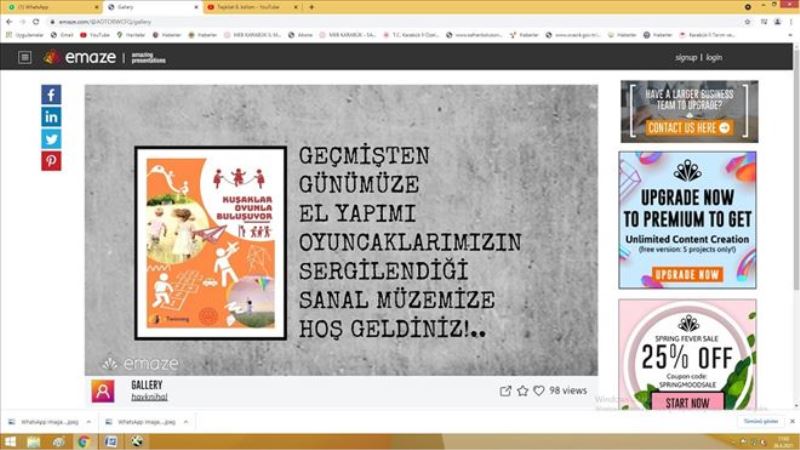Favorite the presentation with star icon
The image size is (800, 450).
[x=522, y=391]
